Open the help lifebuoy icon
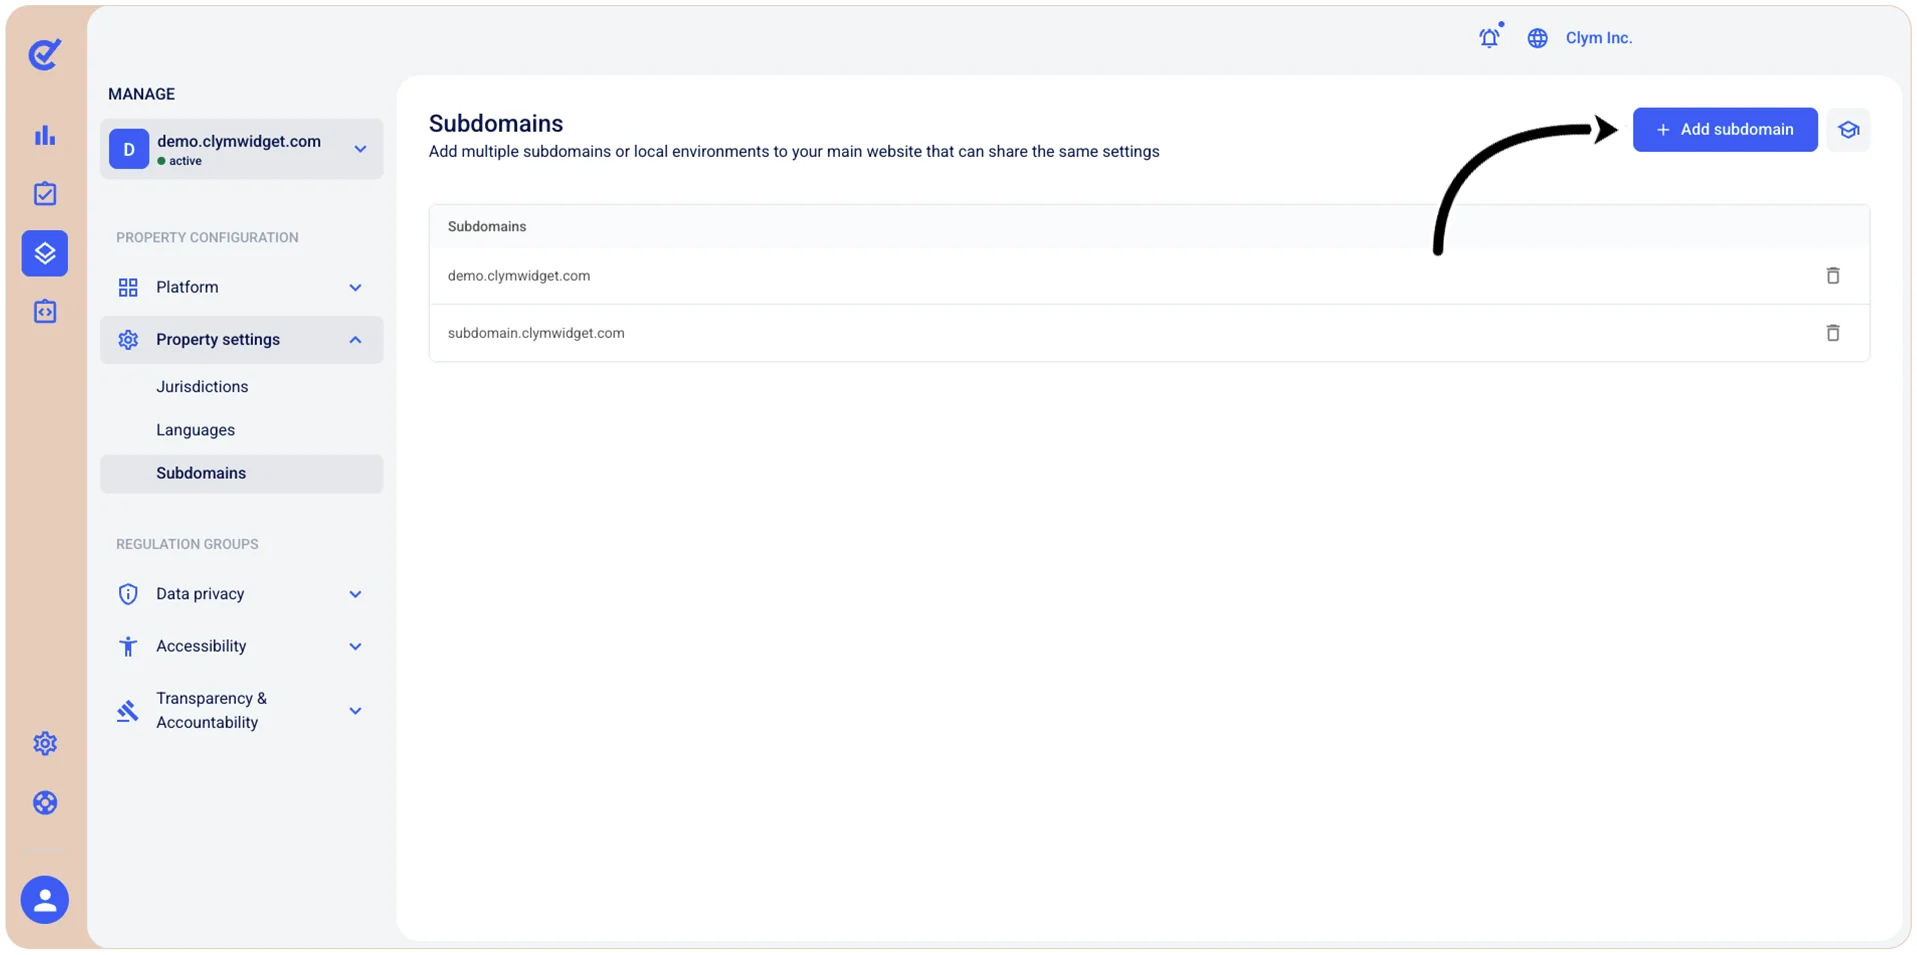This screenshot has width=1917, height=955. pos(45,803)
